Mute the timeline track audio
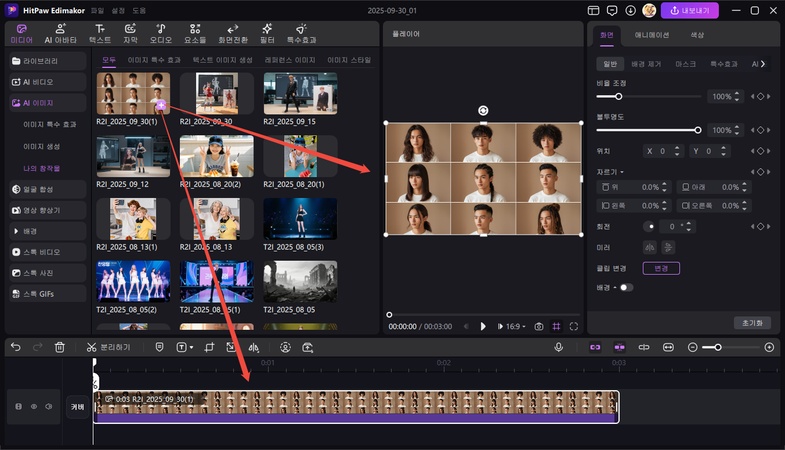 point(47,407)
